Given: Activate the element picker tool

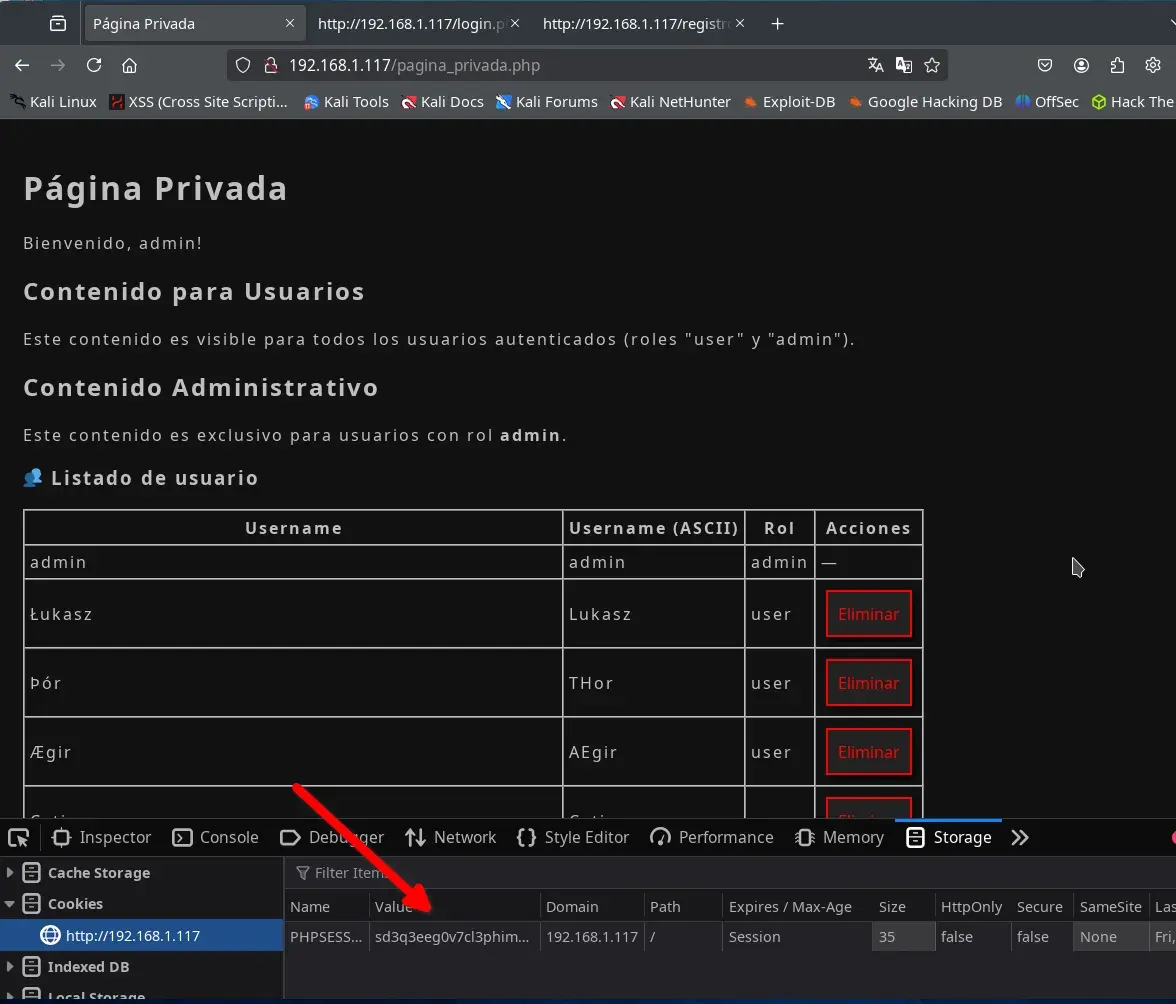Looking at the screenshot, I should (x=19, y=838).
